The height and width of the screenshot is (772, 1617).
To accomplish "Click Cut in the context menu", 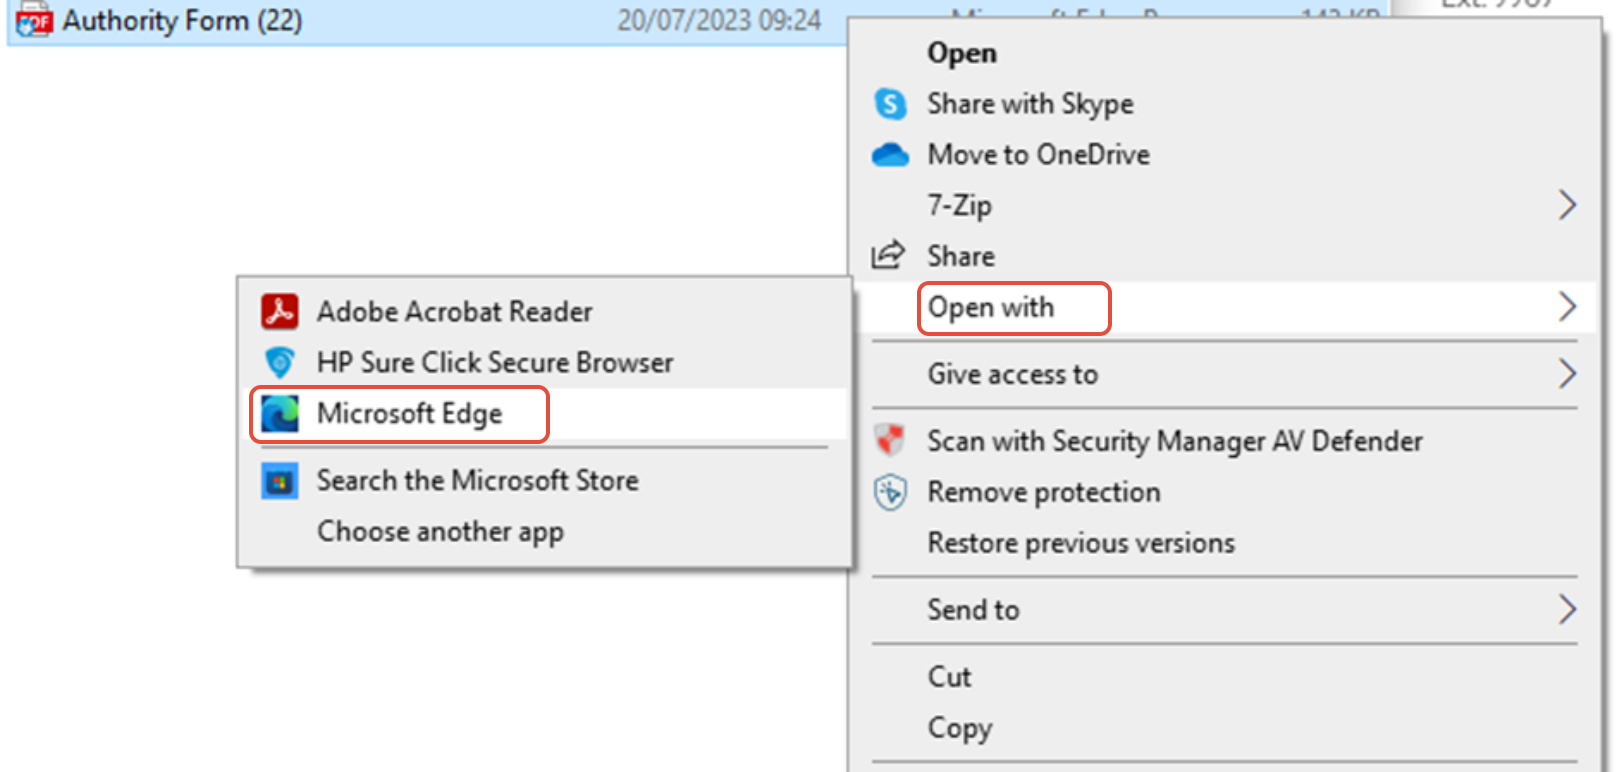I will coord(948,676).
